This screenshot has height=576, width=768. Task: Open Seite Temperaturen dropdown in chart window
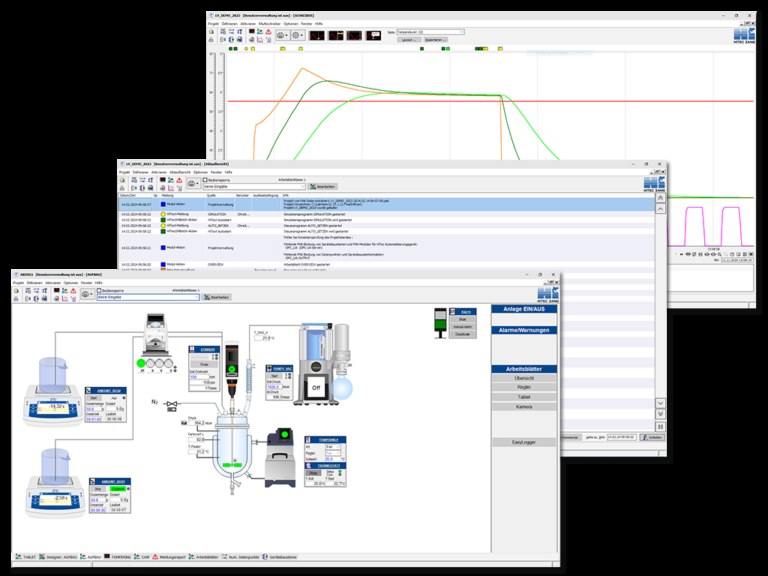point(430,32)
